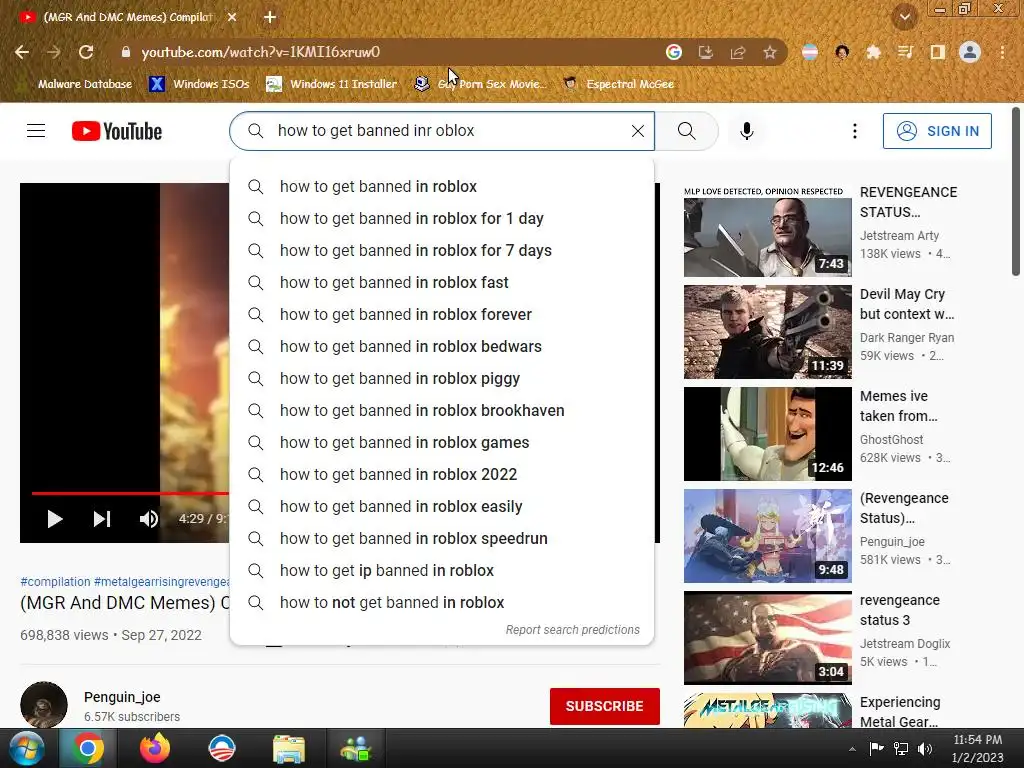Choose suggestion 'how to get banned in roblox'
Viewport: 1024px width, 768px height.
point(441,187)
